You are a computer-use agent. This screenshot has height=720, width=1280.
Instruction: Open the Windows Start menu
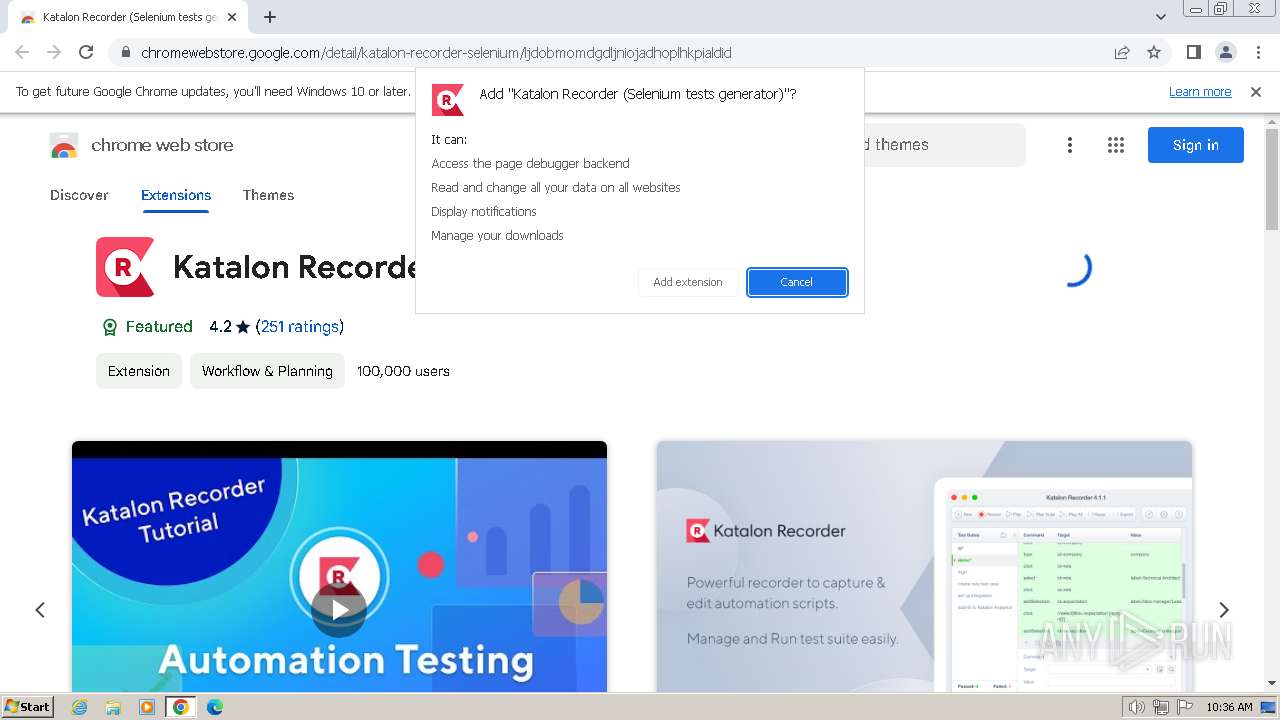pos(28,706)
